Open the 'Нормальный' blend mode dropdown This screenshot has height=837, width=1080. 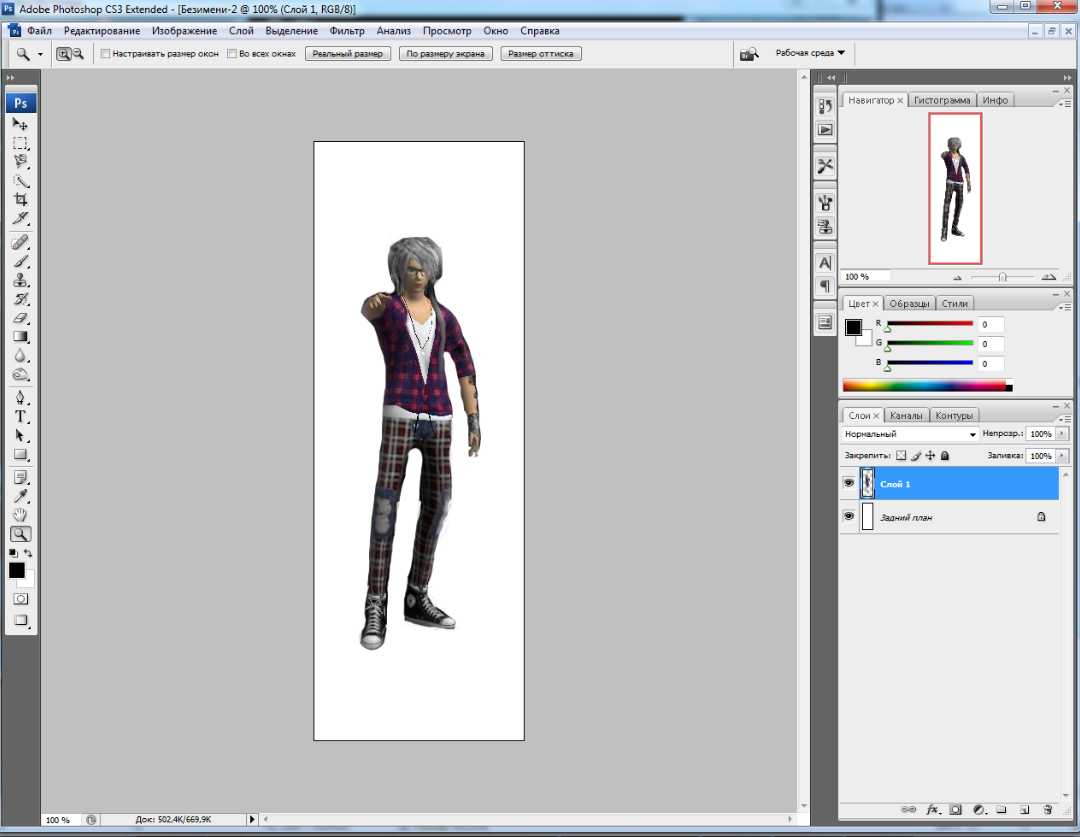[x=909, y=435]
